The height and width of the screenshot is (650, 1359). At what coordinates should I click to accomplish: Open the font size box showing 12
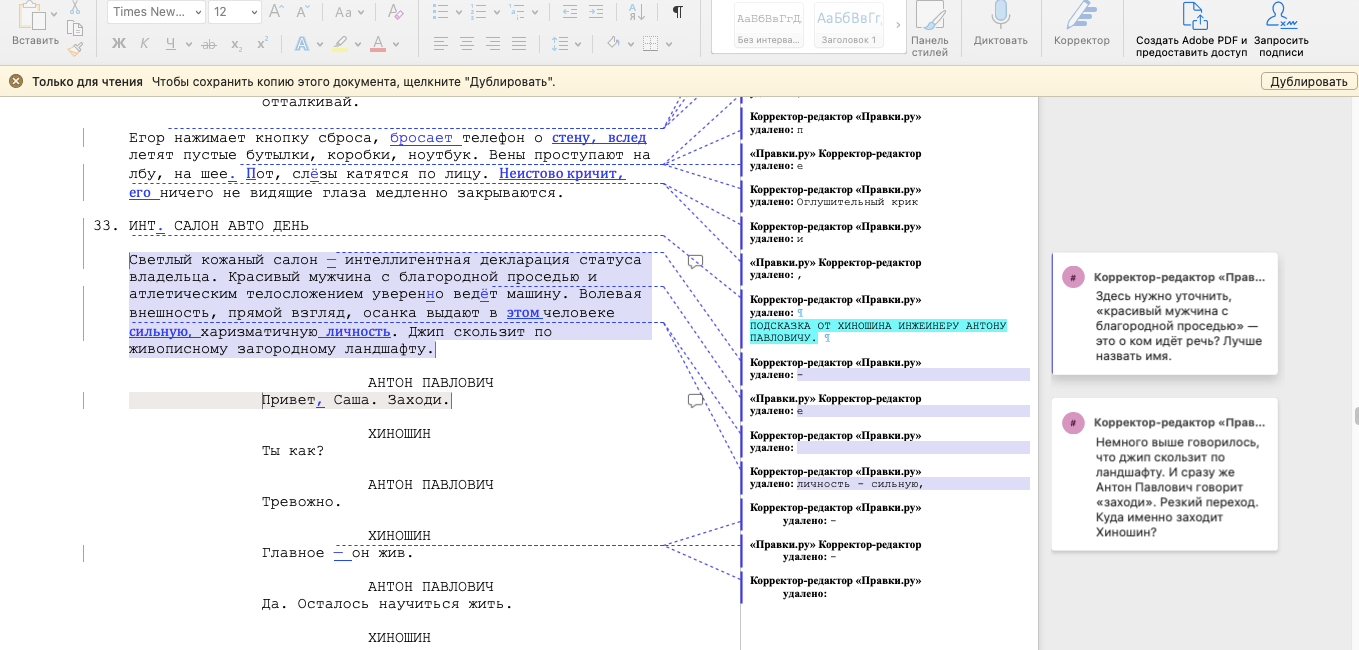[x=236, y=12]
